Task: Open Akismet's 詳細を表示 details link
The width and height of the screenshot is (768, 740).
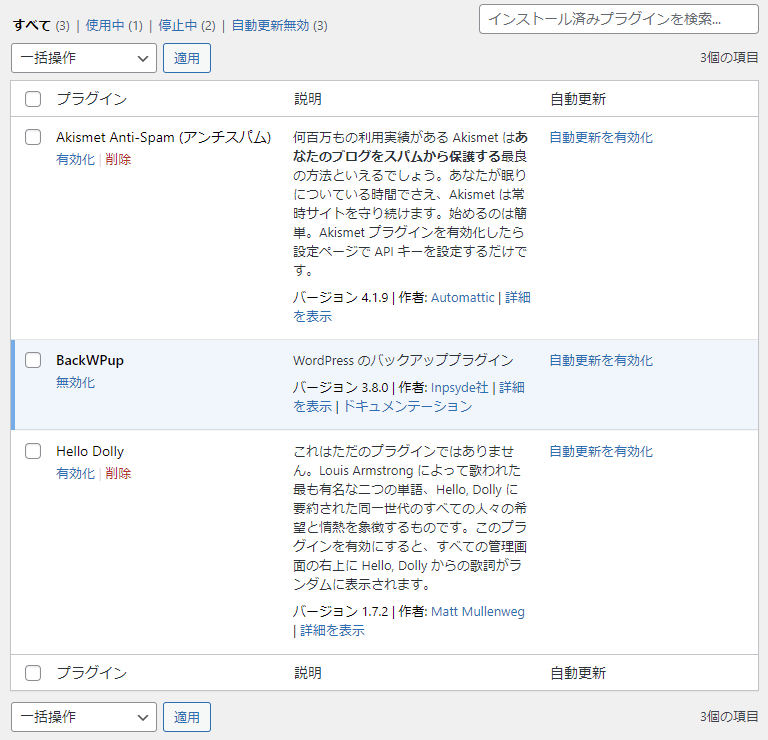Action: [x=518, y=298]
